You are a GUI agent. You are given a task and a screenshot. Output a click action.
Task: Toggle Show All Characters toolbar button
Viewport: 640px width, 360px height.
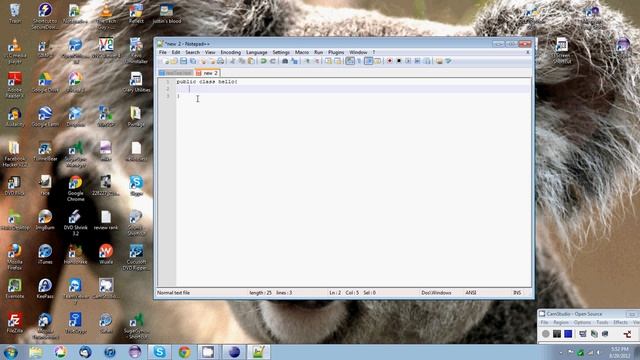click(x=359, y=61)
